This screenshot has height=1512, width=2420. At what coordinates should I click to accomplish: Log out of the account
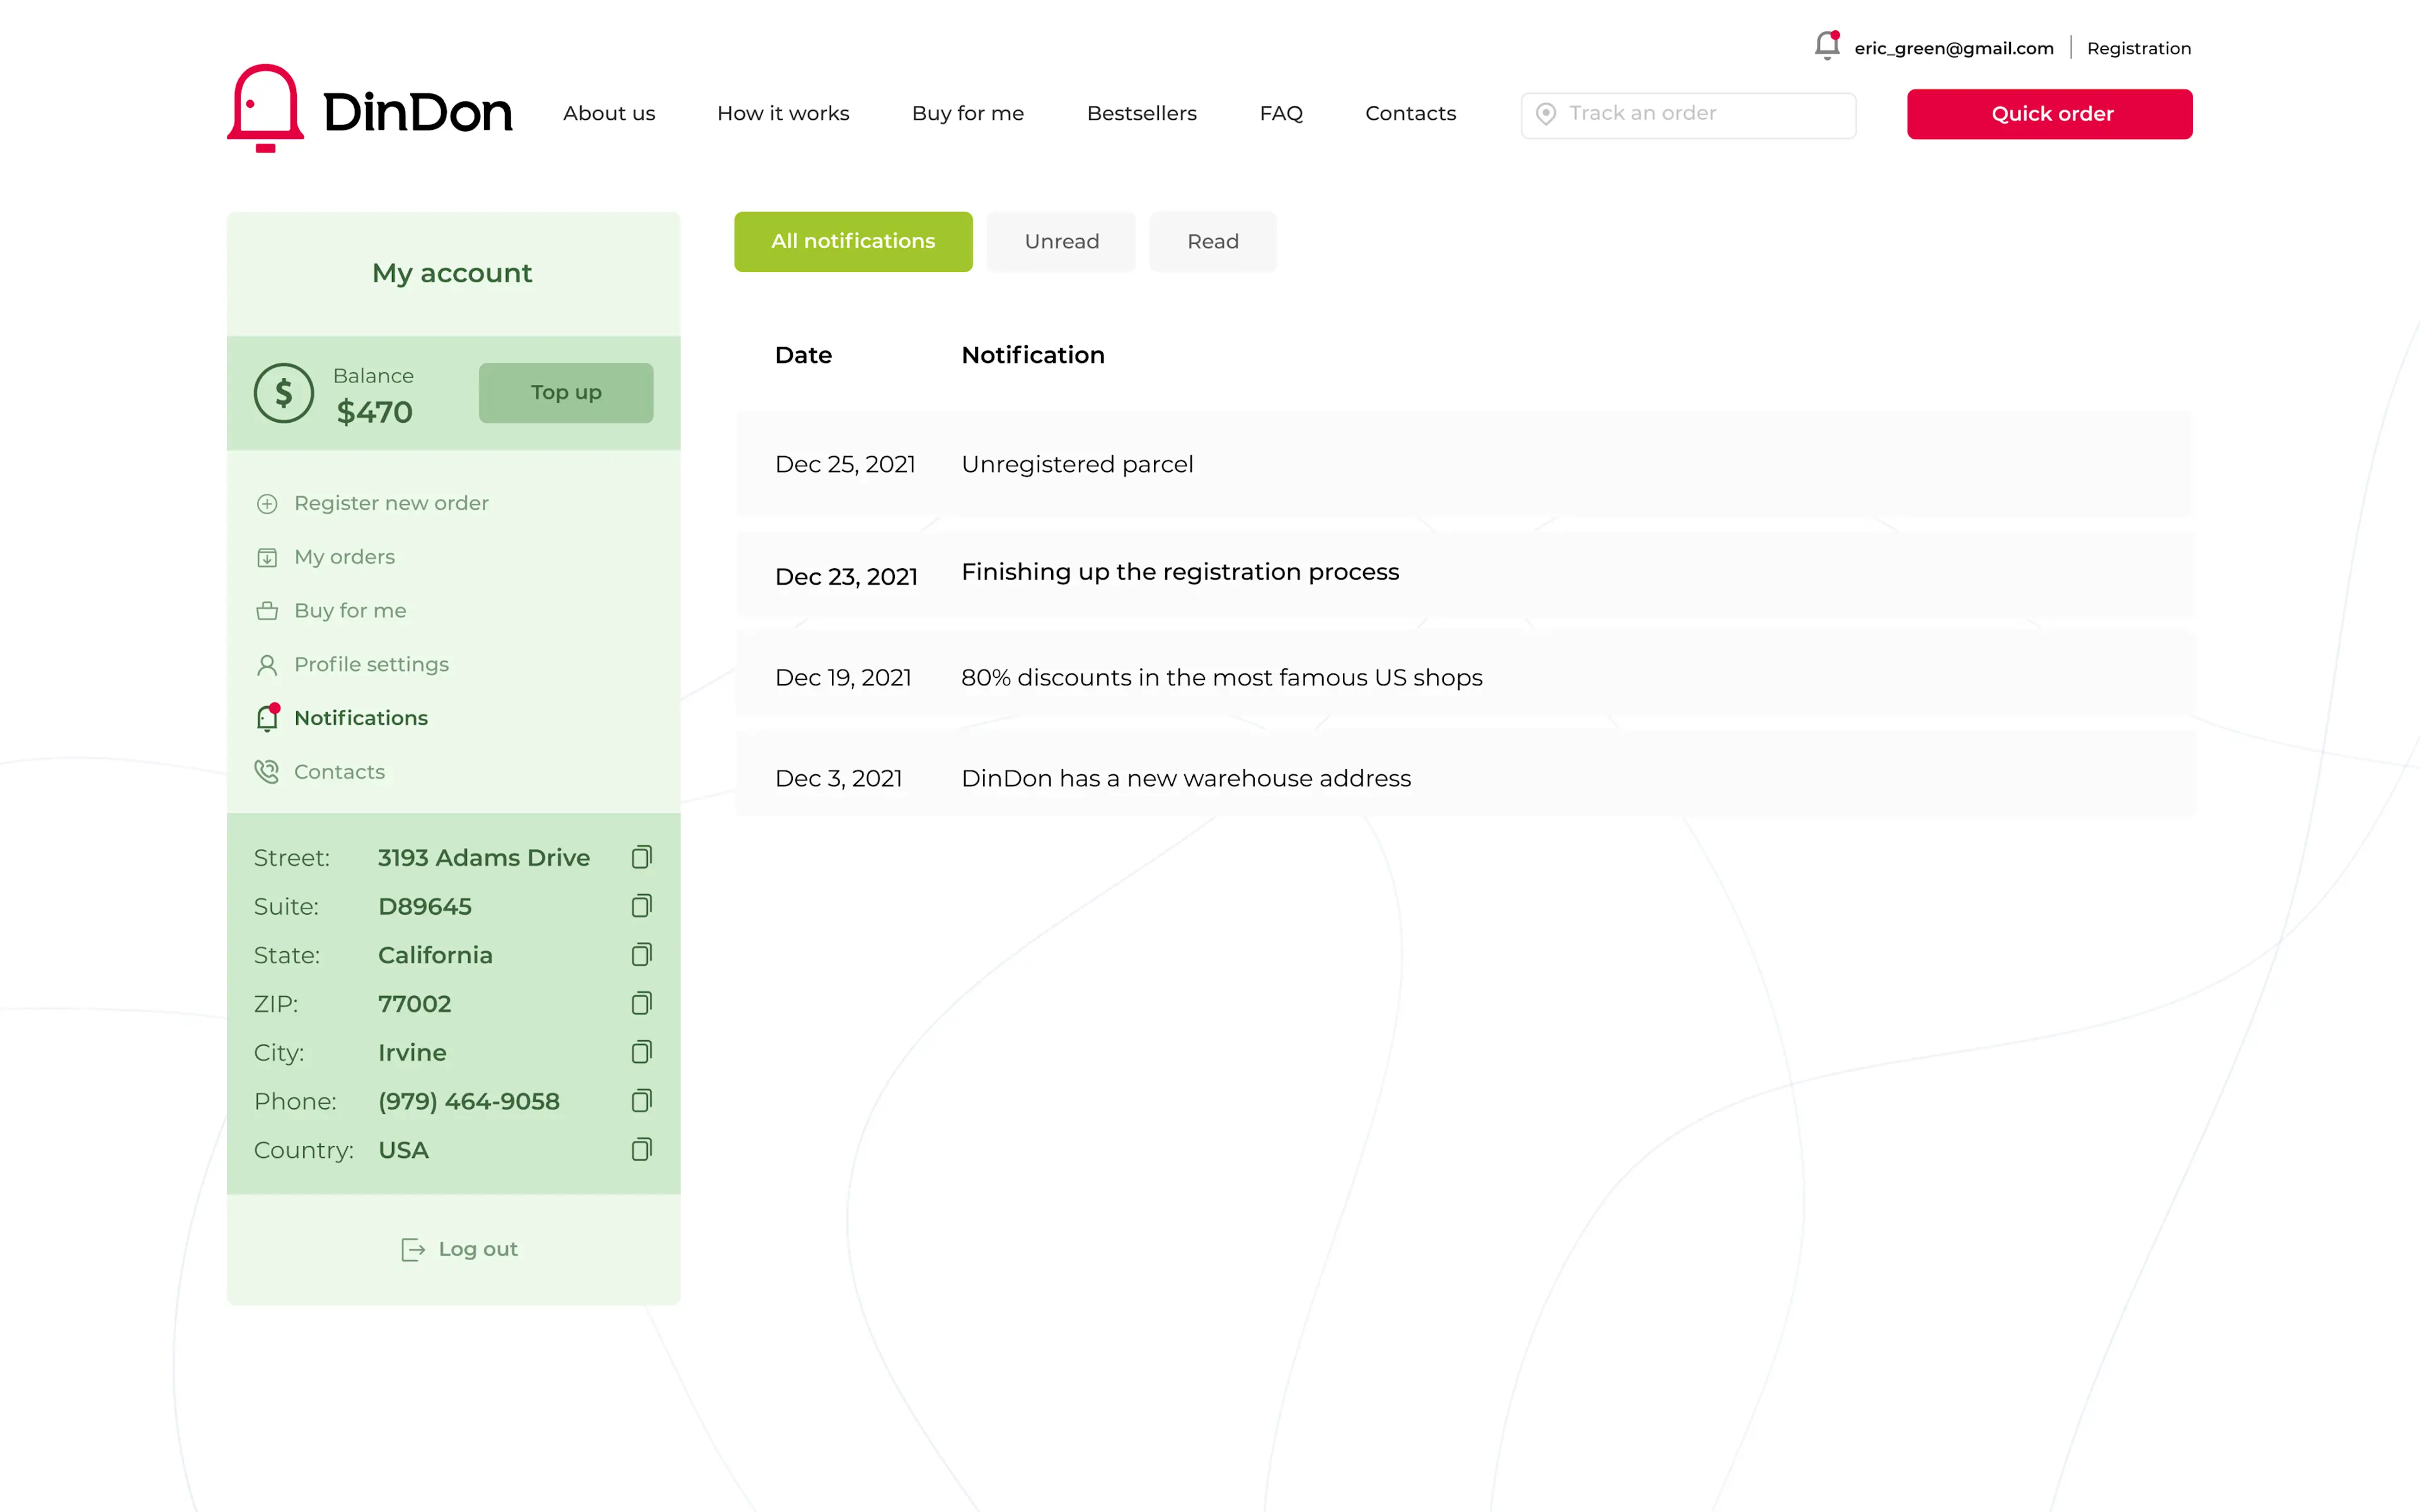[460, 1249]
